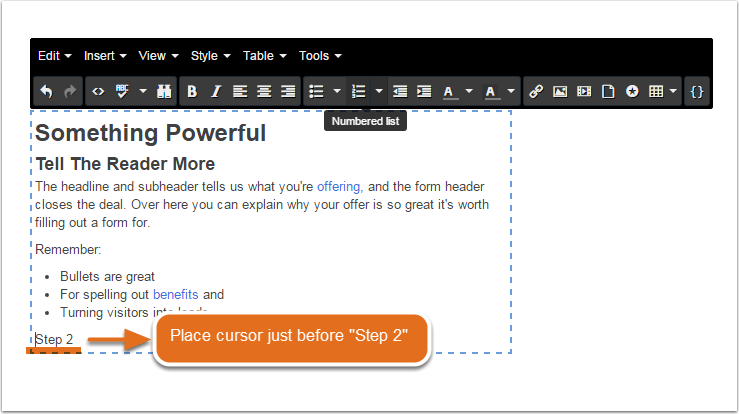Screen dimensions: 739x414
Task: Click the Undo arrow icon
Action: coord(46,91)
